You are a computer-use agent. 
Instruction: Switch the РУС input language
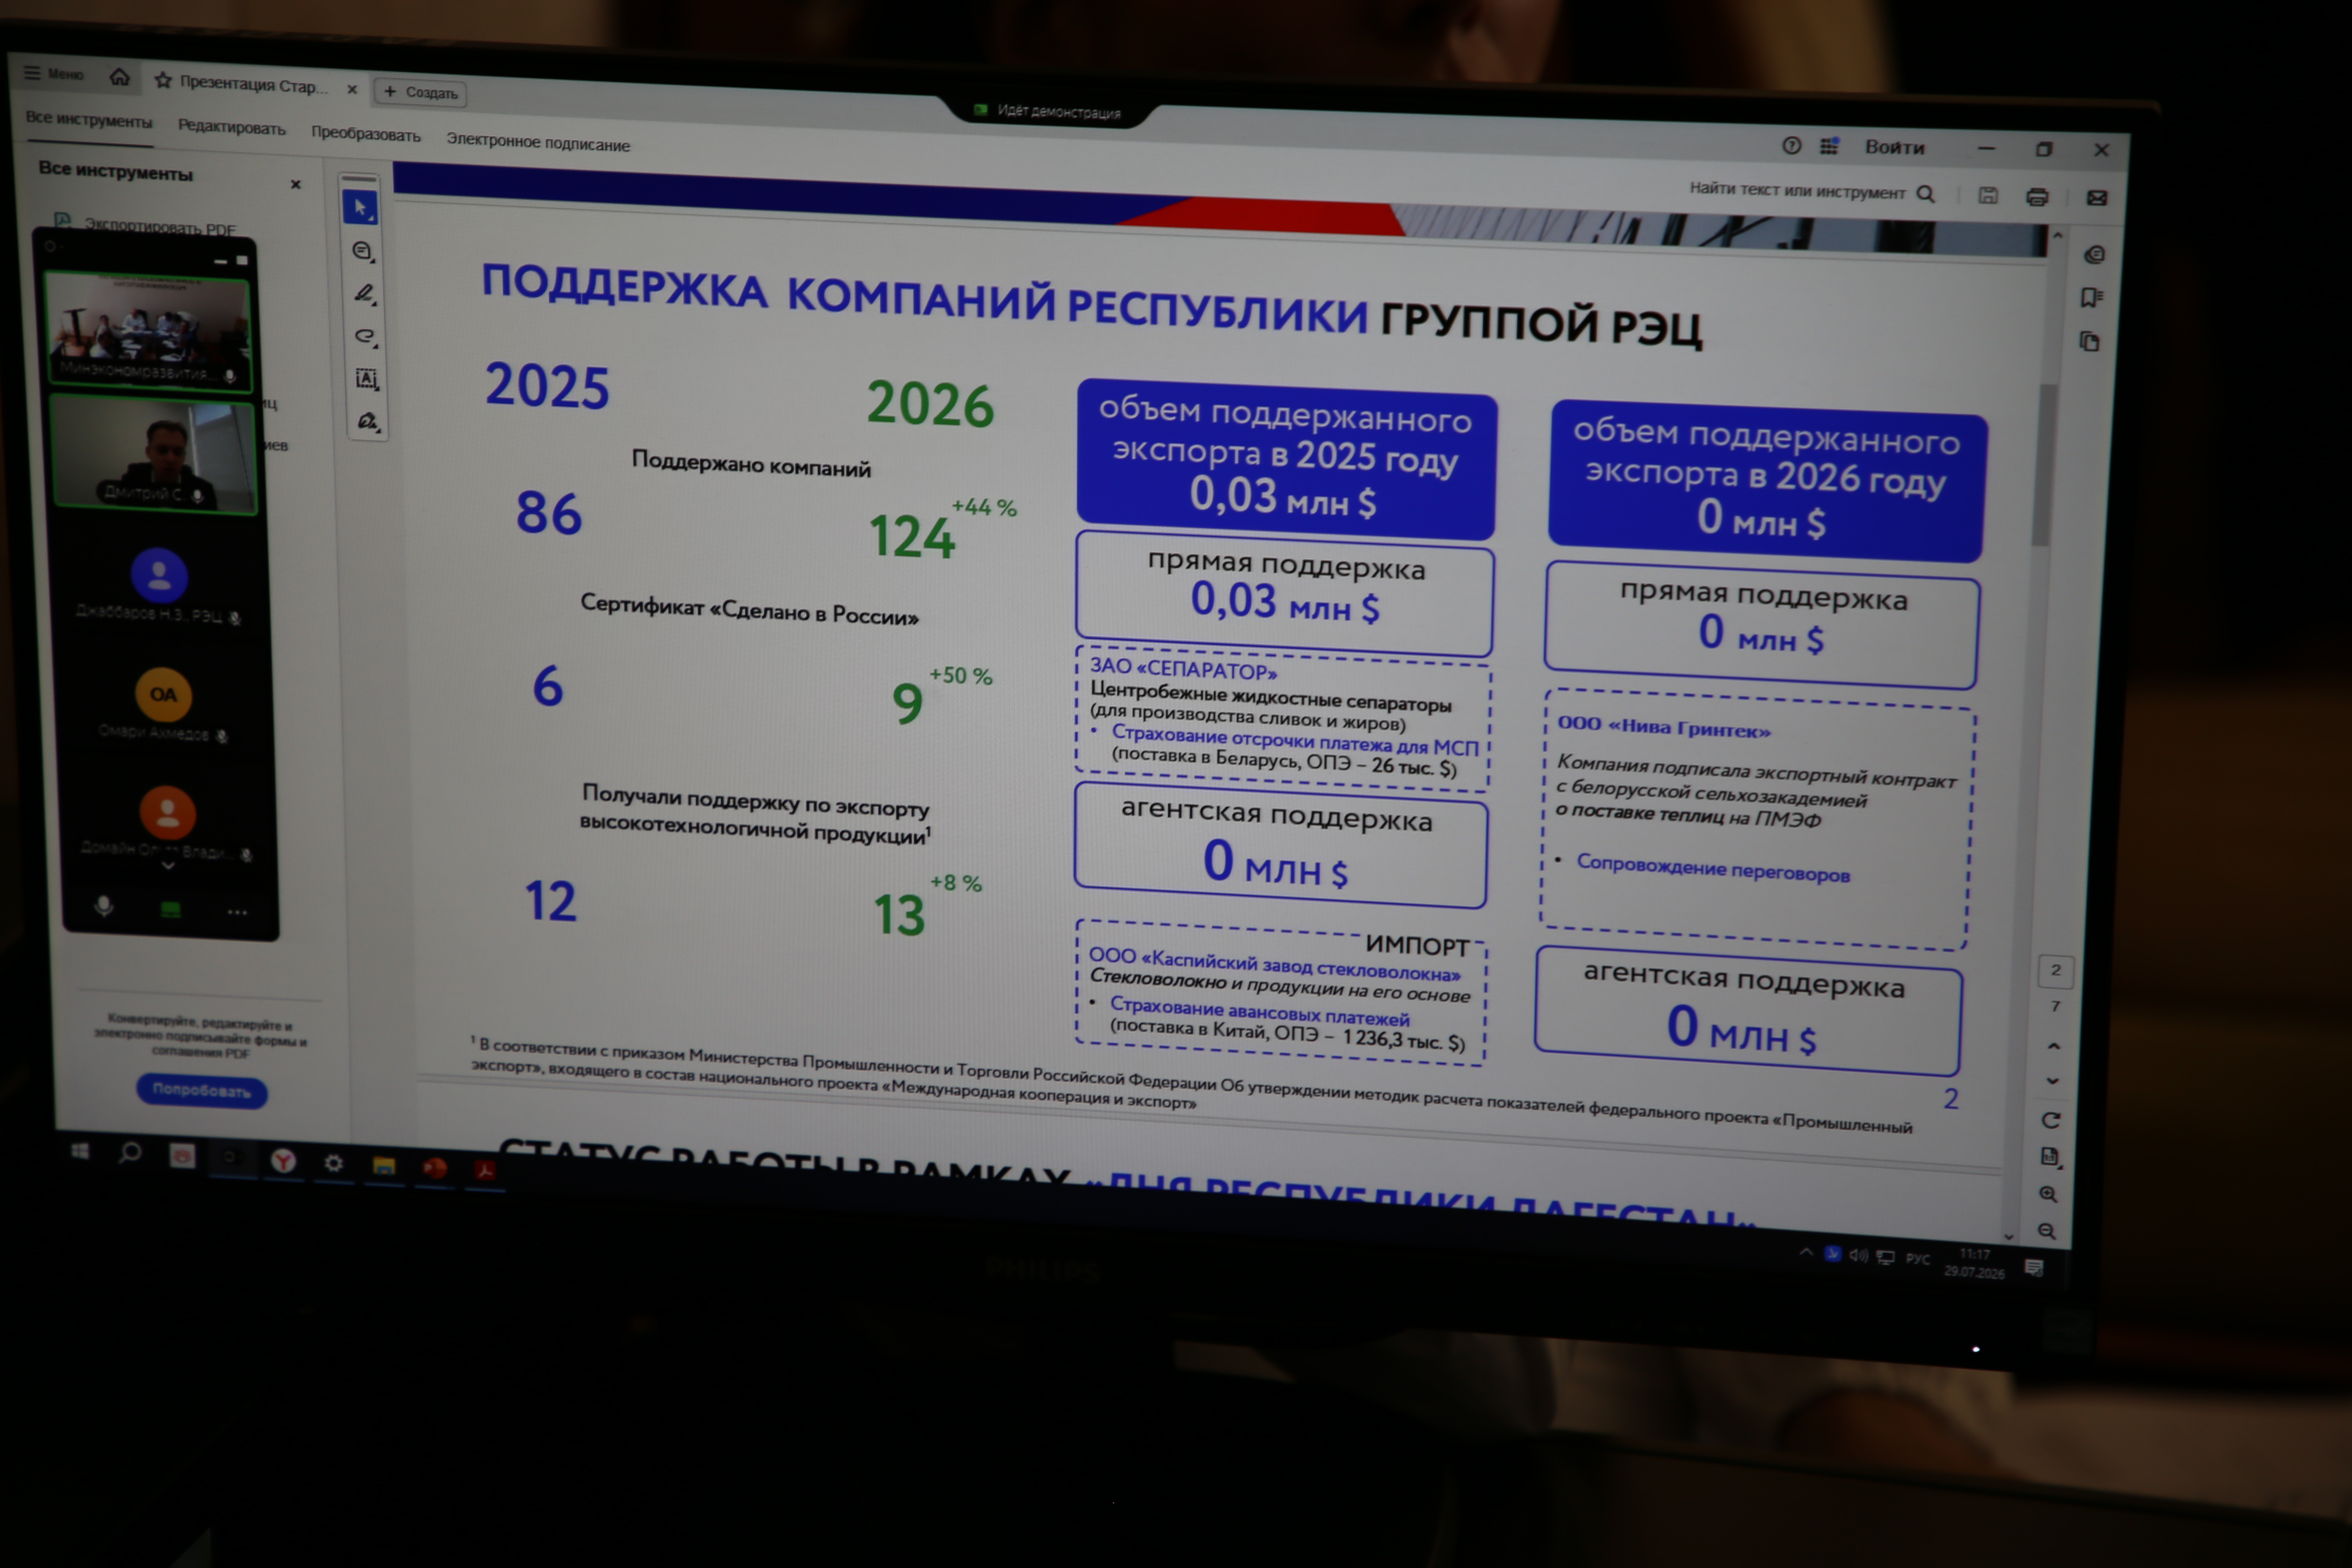click(x=1918, y=1259)
